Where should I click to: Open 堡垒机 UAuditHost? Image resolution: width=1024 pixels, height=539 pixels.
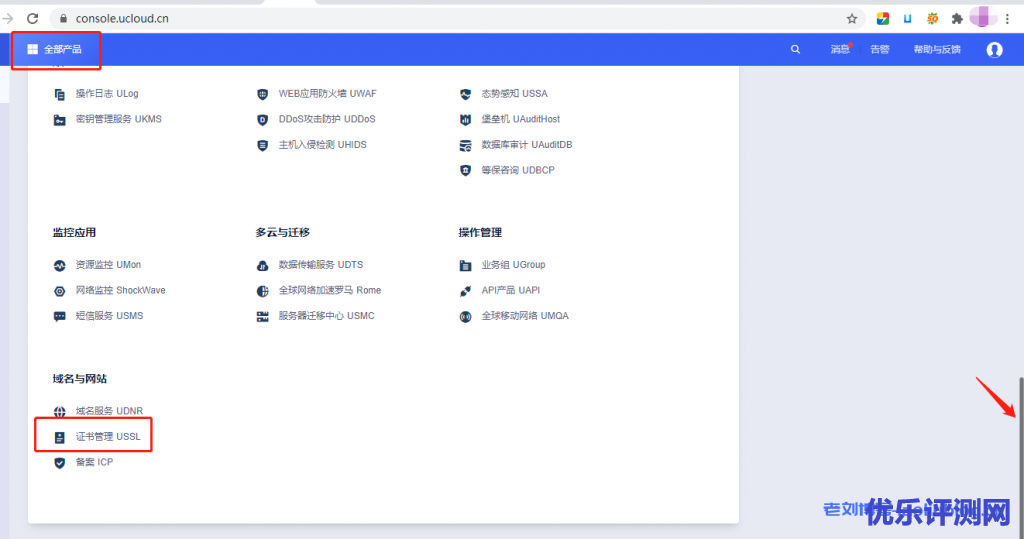(x=520, y=119)
